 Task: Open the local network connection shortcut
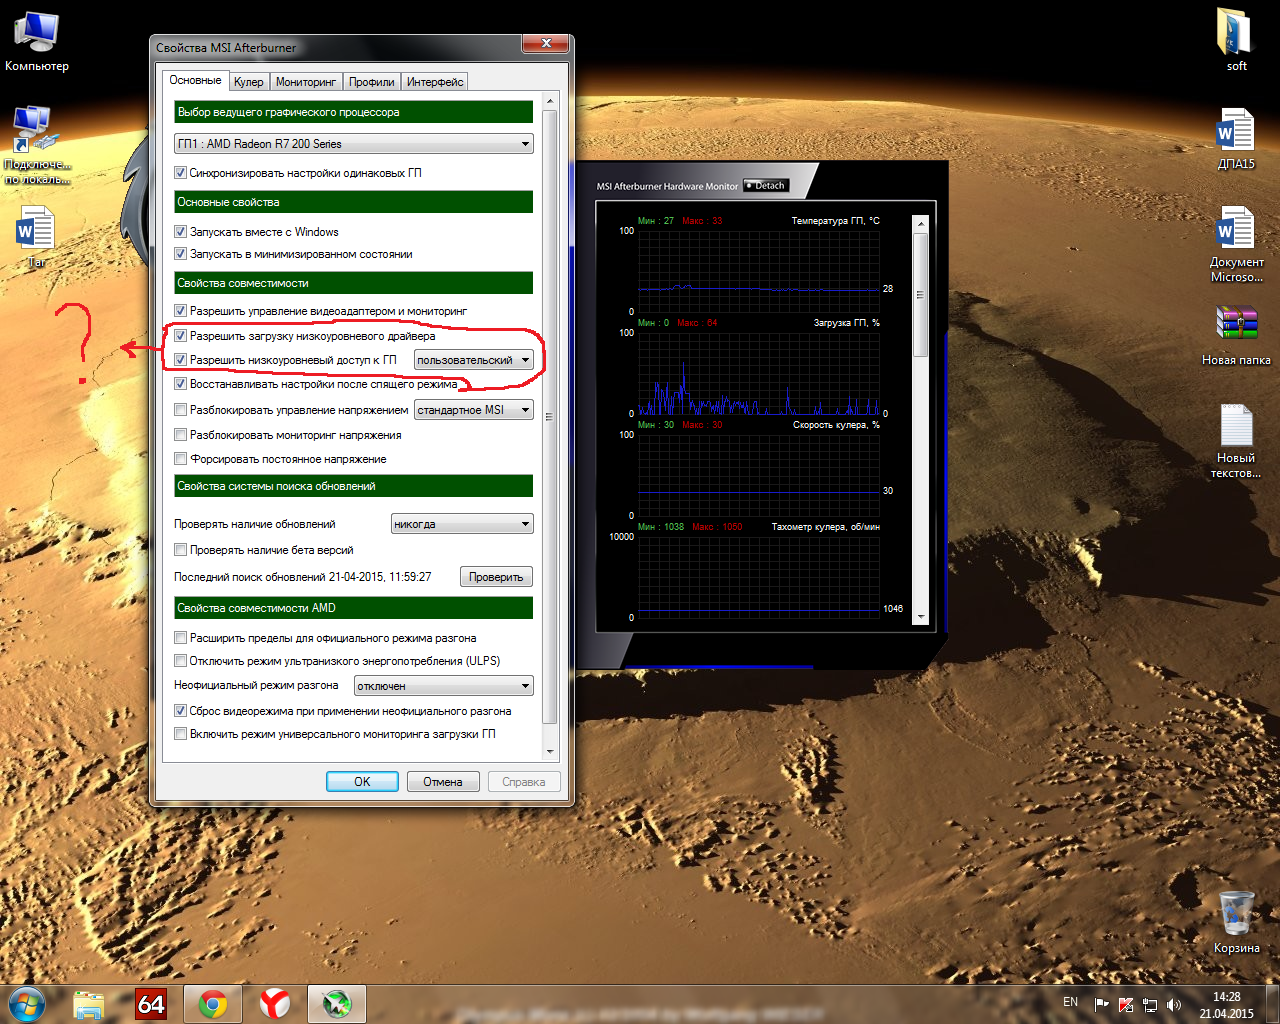[37, 145]
